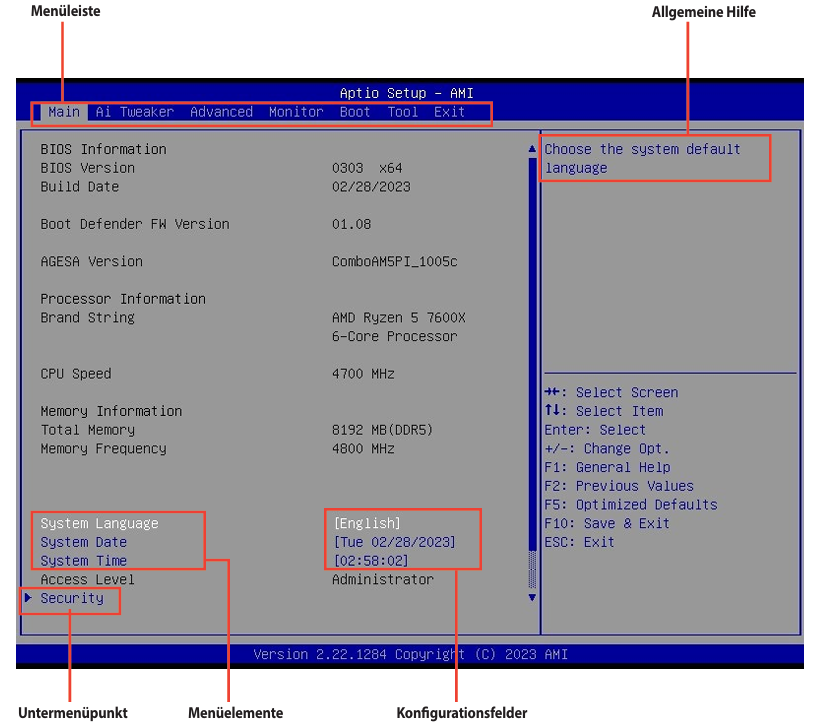Click the [Tue 02/28/2023] date field

[x=395, y=542]
